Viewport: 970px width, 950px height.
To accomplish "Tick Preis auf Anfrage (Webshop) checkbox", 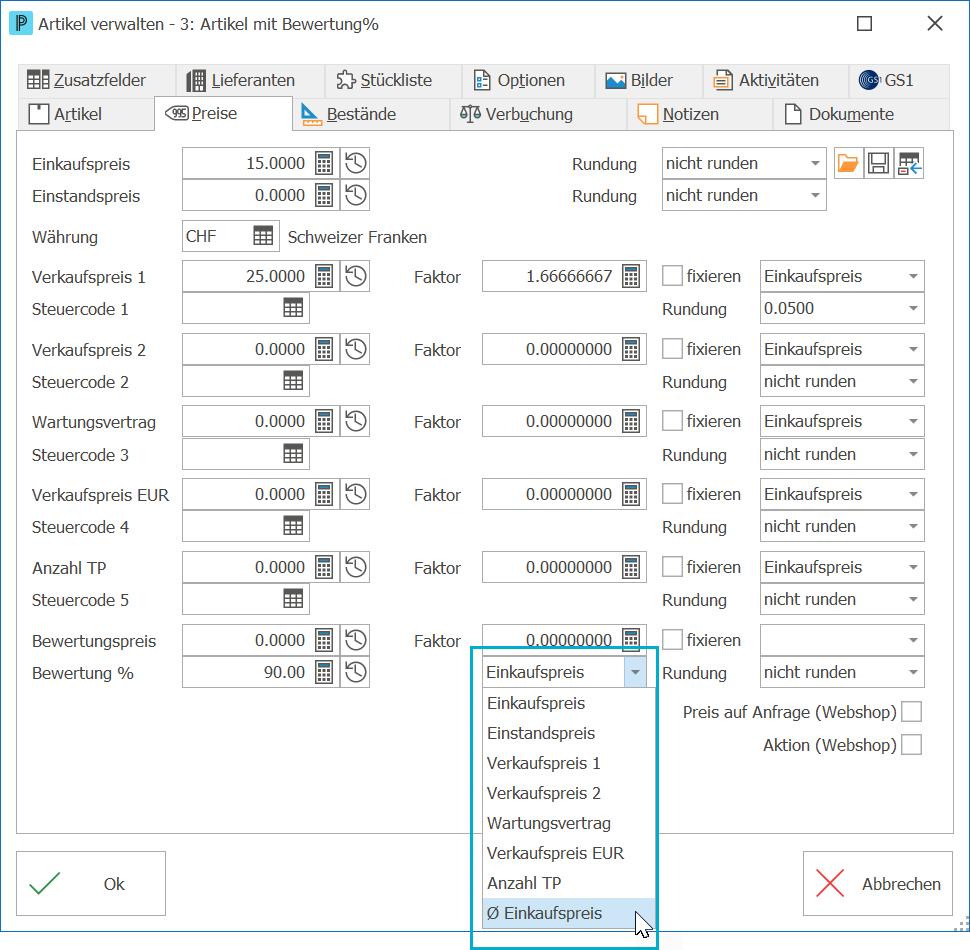I will point(911,712).
